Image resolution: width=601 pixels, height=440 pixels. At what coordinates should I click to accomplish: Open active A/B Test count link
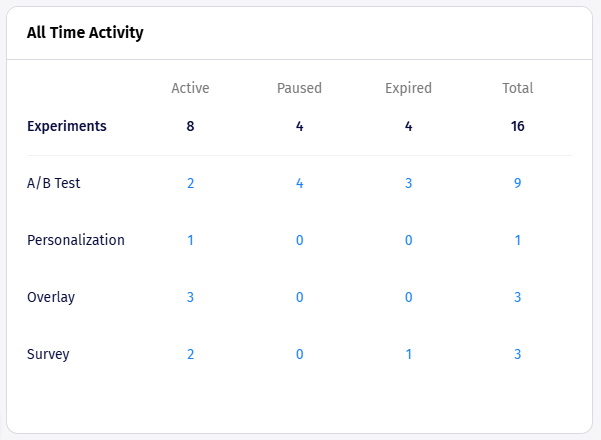(190, 183)
